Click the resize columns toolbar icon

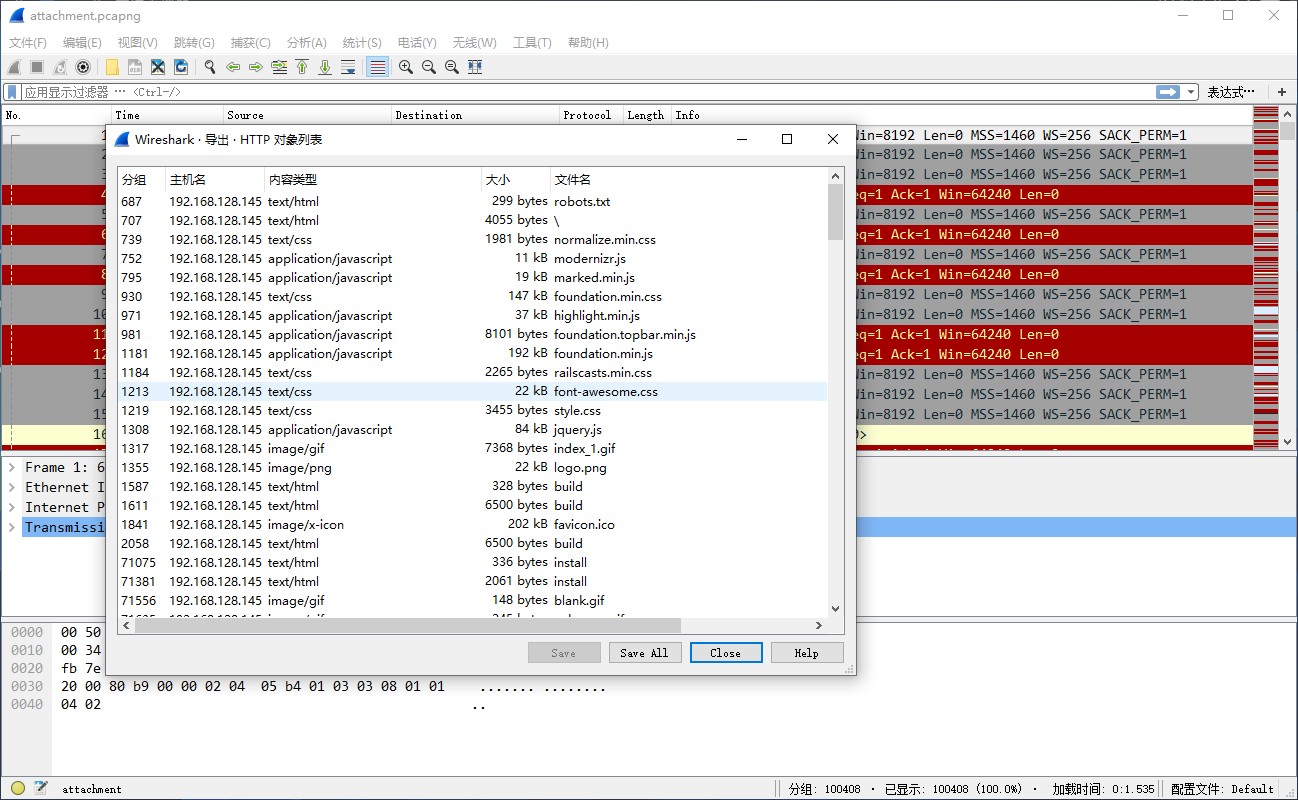click(475, 67)
